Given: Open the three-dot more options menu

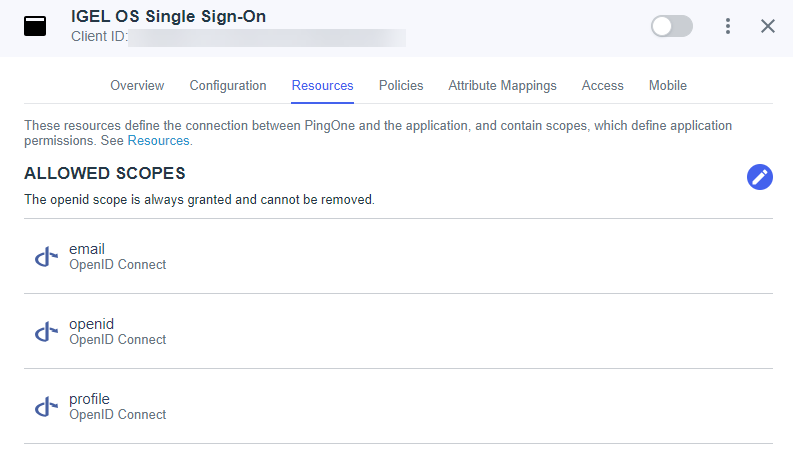Looking at the screenshot, I should coord(728,27).
